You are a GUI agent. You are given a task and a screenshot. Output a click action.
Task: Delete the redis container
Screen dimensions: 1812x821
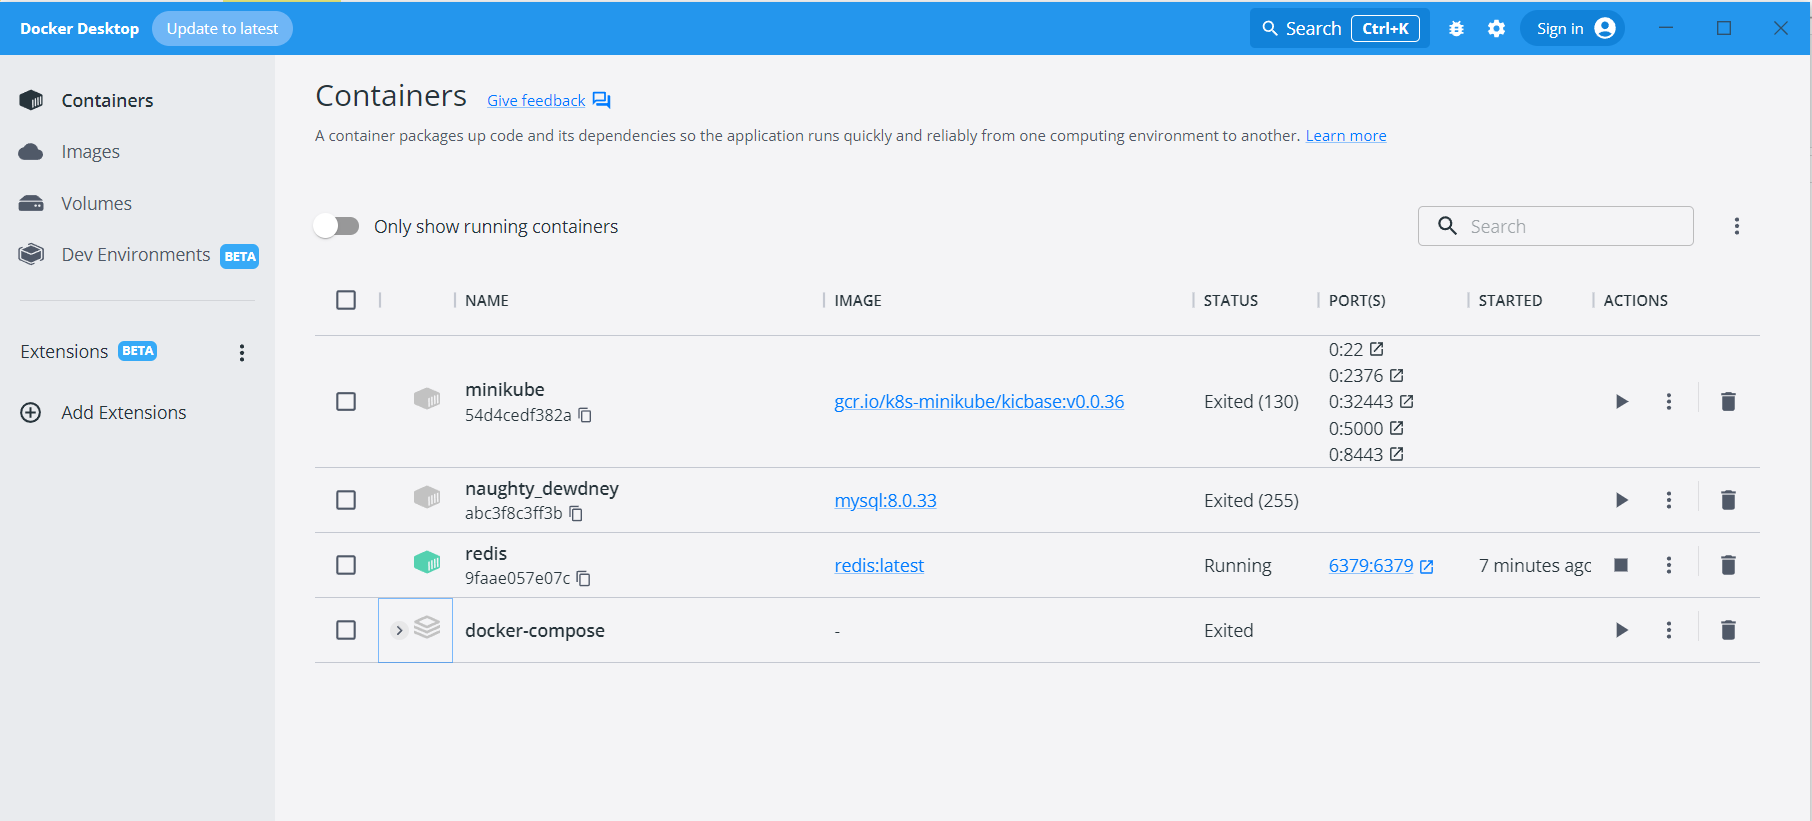1728,565
